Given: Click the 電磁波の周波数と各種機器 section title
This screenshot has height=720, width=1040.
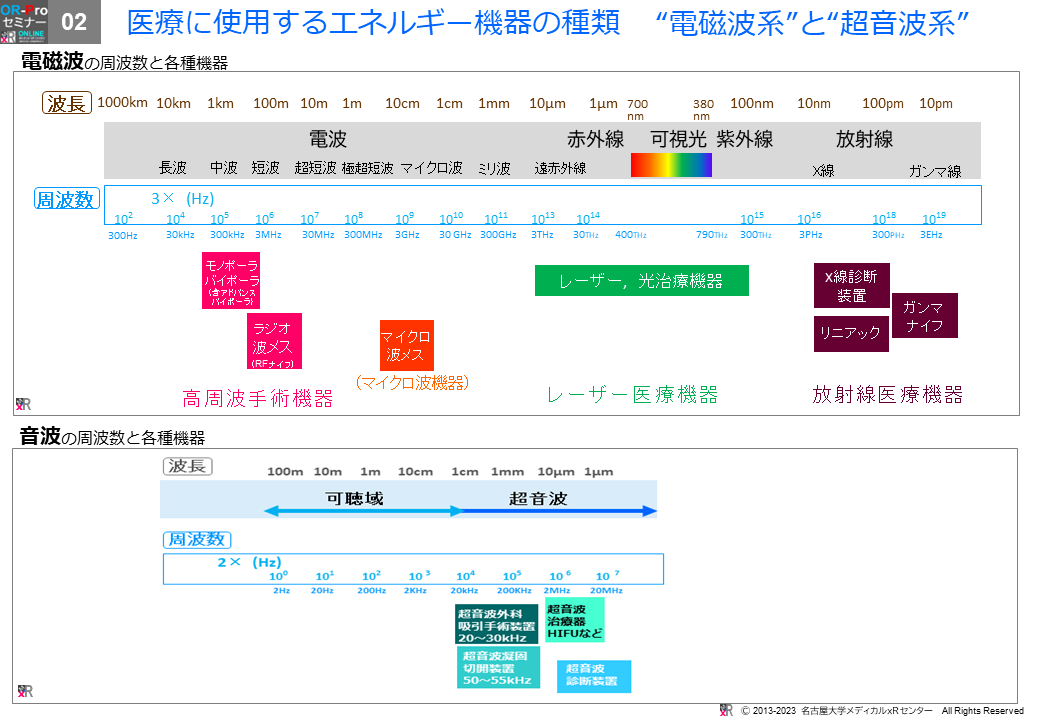Looking at the screenshot, I should (125, 62).
